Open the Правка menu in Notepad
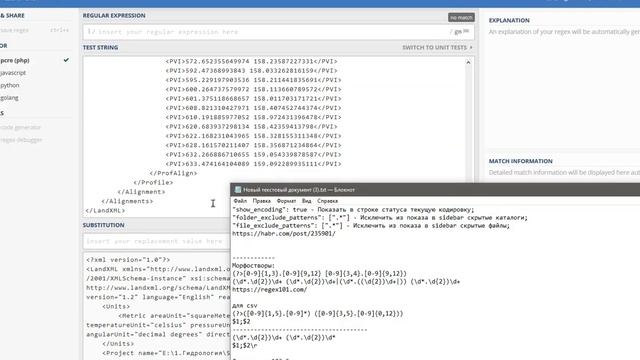640x360 pixels. pyautogui.click(x=261, y=201)
